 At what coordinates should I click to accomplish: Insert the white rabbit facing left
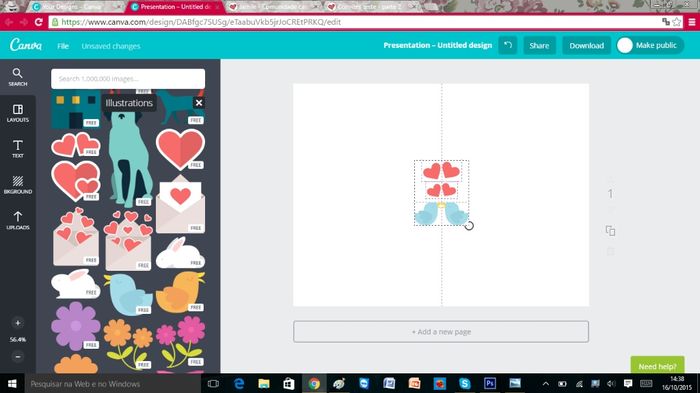pos(75,284)
